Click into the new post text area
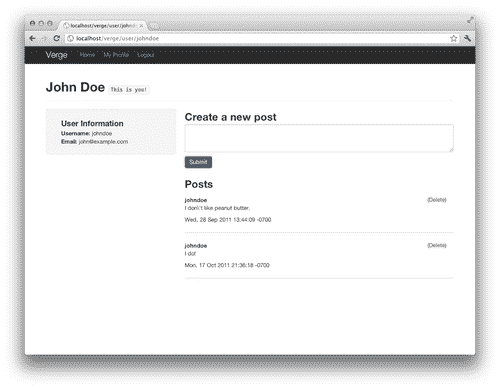The image size is (500, 389). pyautogui.click(x=319, y=138)
